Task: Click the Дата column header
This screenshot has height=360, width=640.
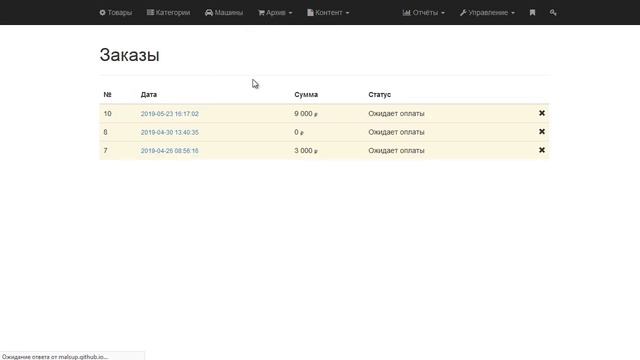Action: (149, 94)
